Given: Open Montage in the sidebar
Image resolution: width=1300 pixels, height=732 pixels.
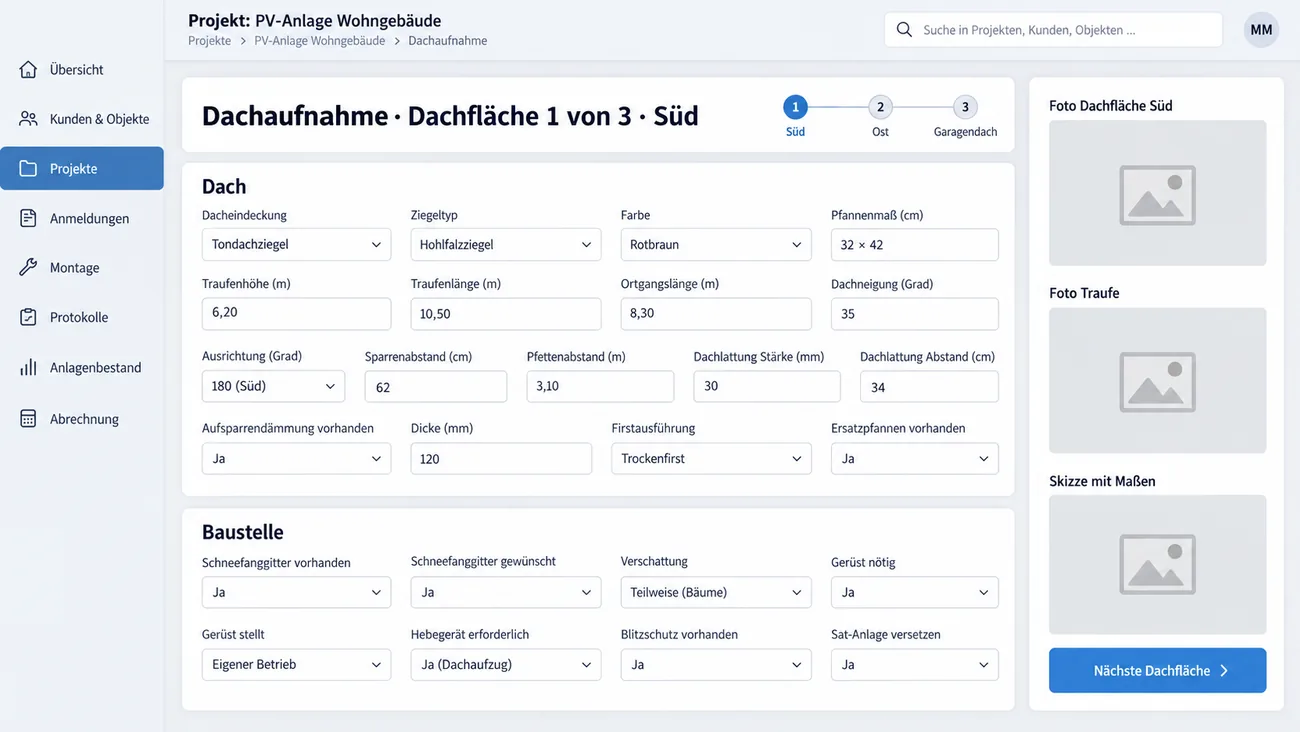Looking at the screenshot, I should click(x=82, y=268).
